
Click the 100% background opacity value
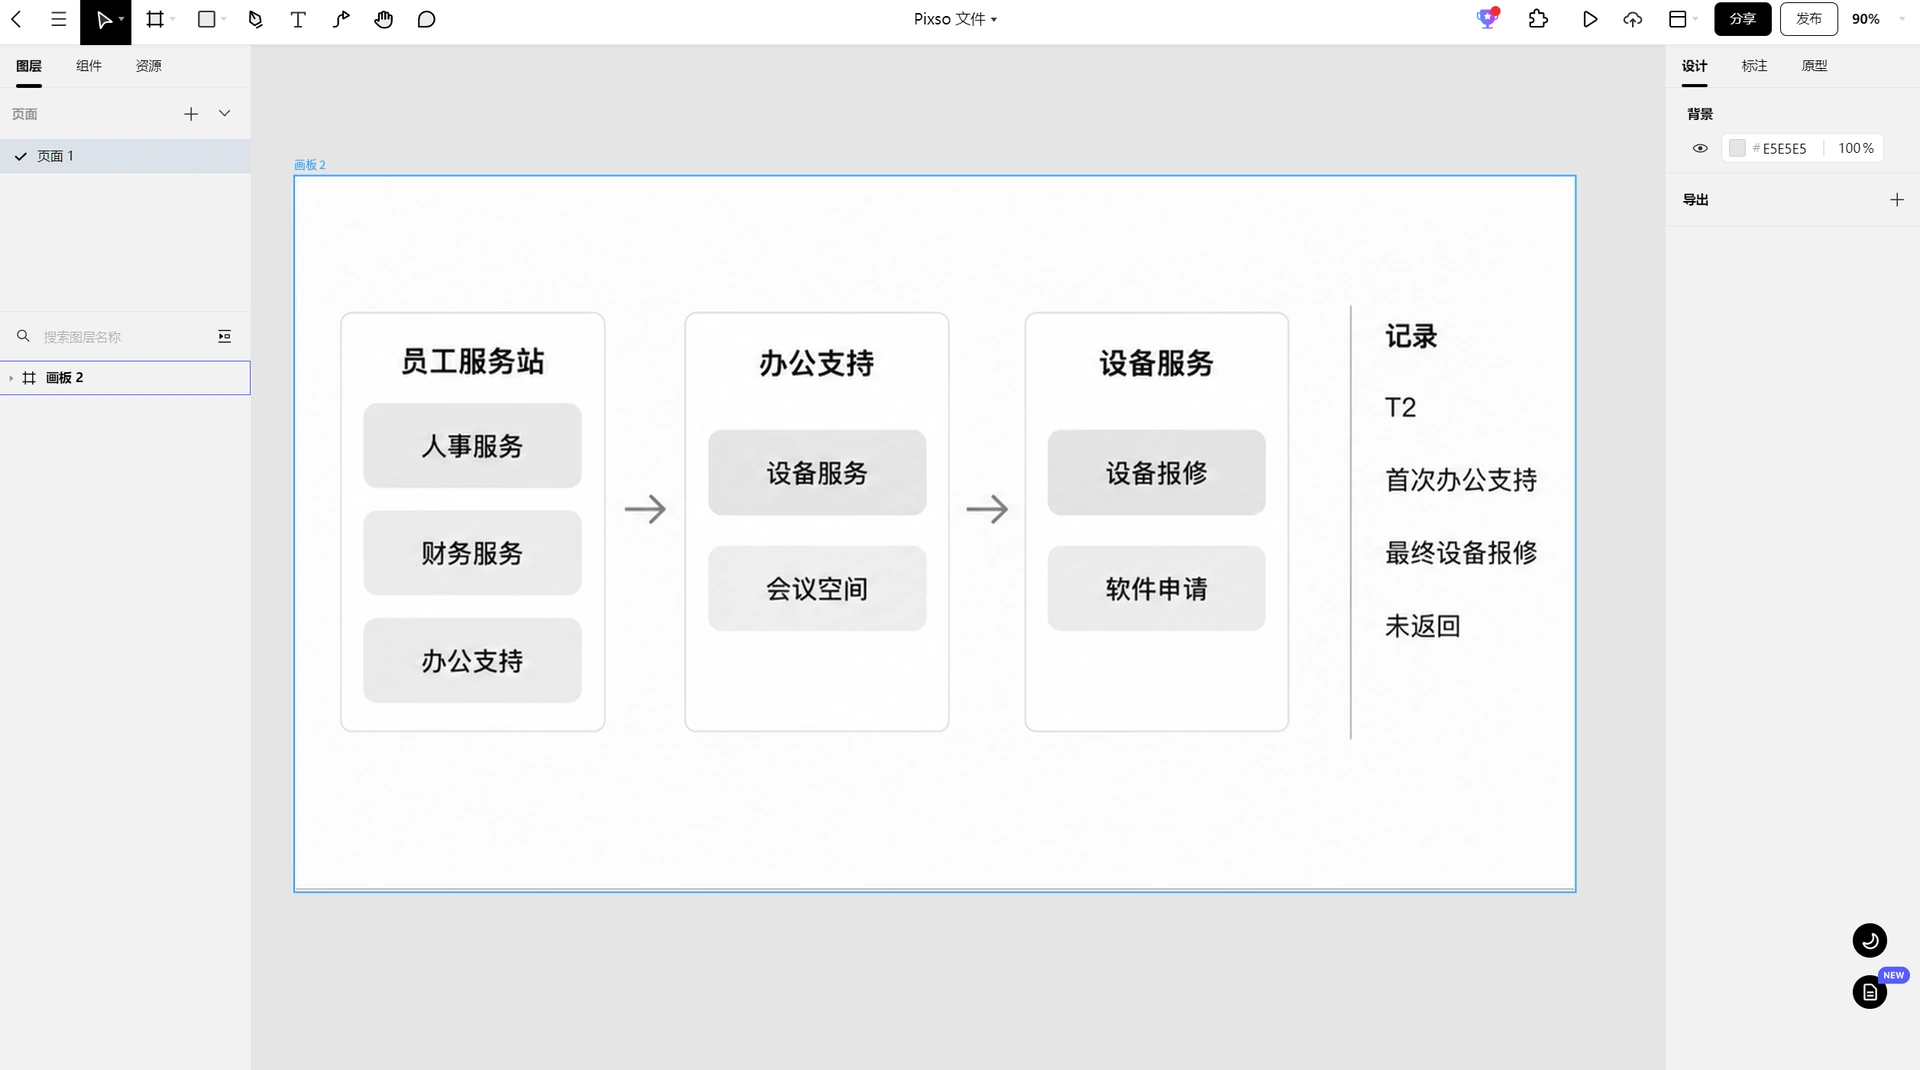[1856, 149]
